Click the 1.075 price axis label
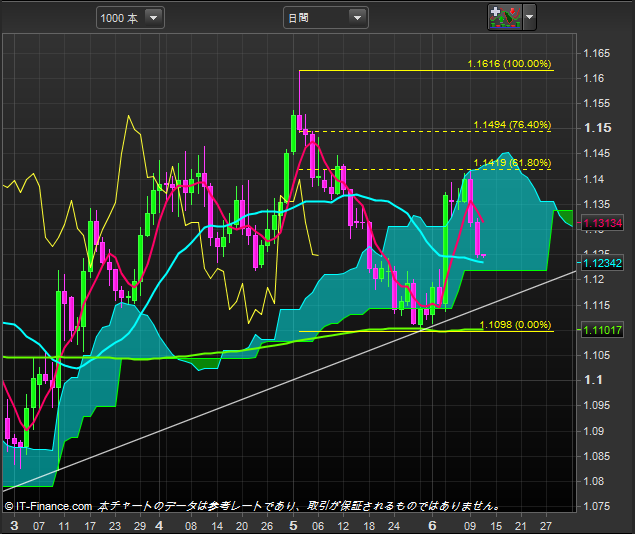635x534 pixels. point(596,506)
